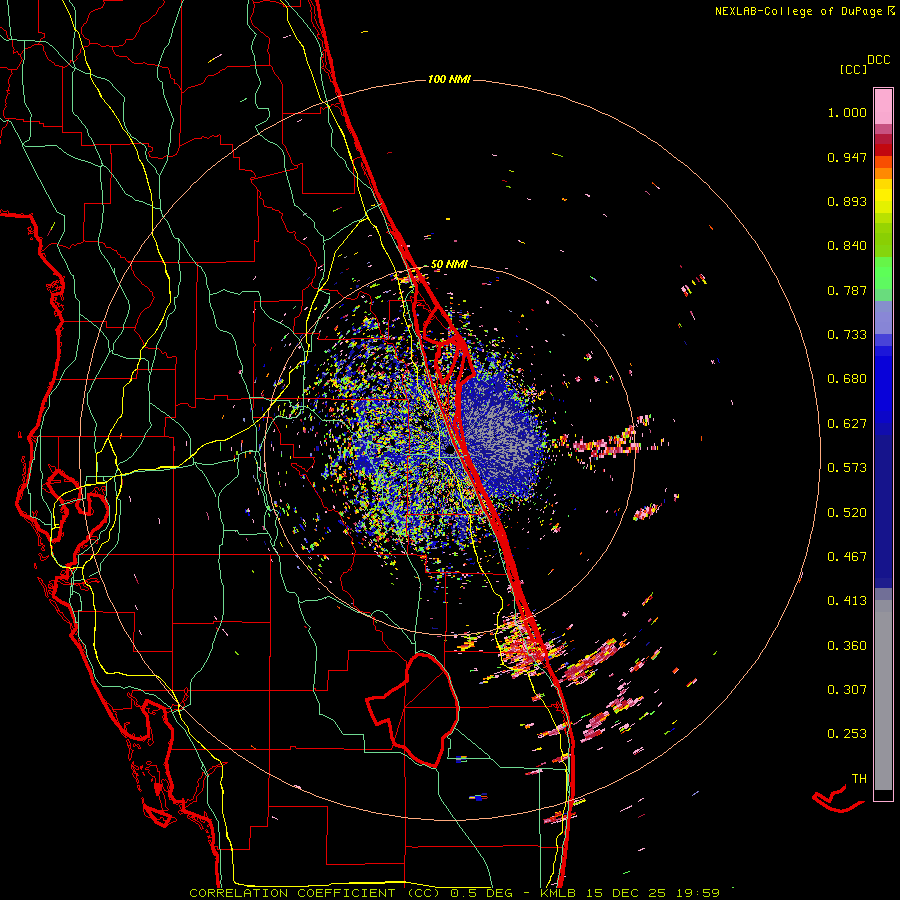Screen dimensions: 900x900
Task: Click the TH threshold label
Action: pyautogui.click(x=859, y=779)
